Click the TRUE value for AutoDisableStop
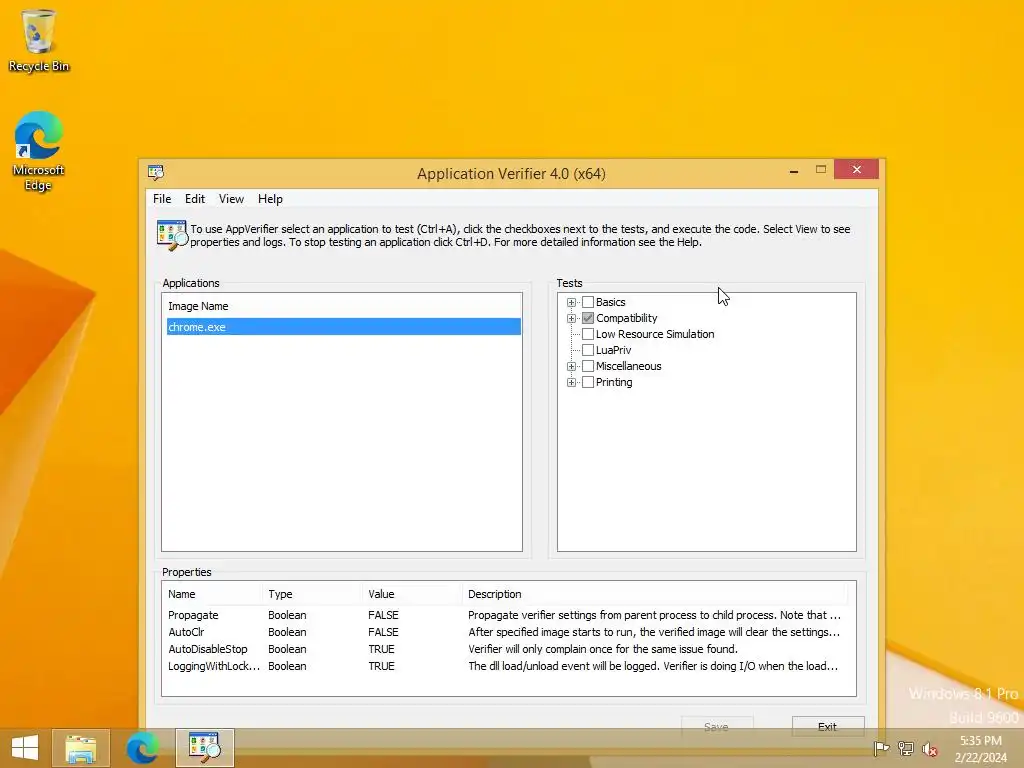 click(x=381, y=649)
